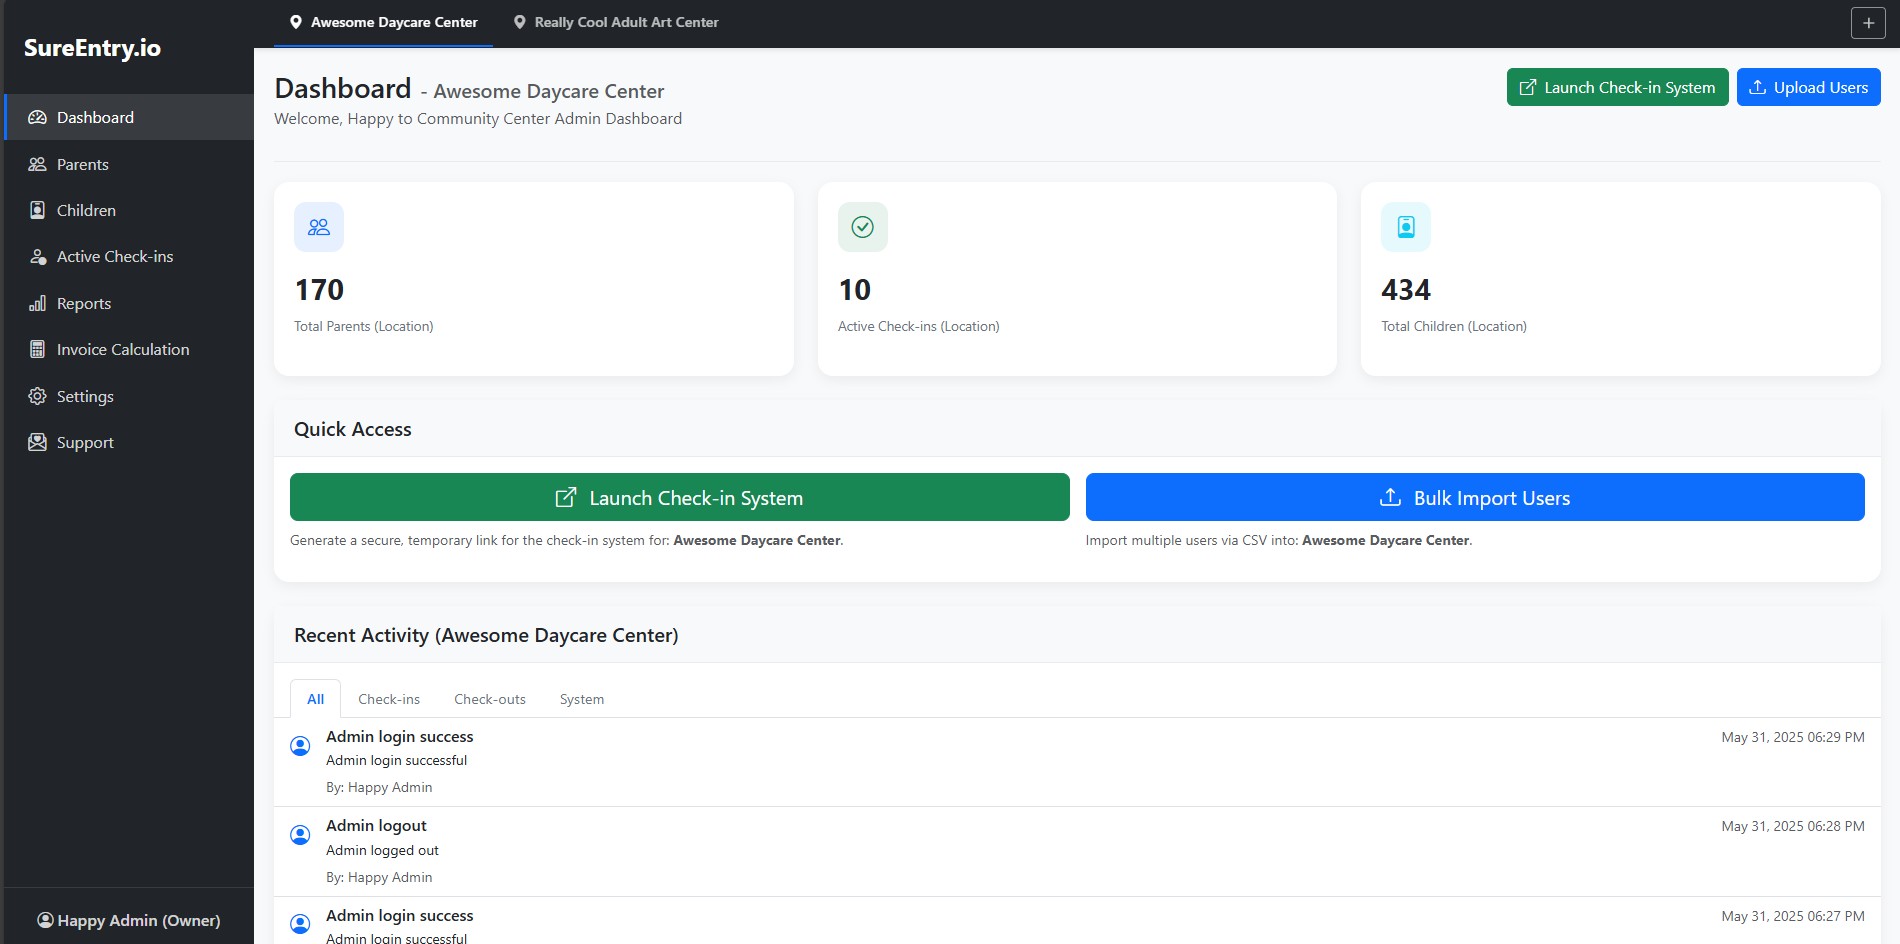Open Settings from the sidebar

[85, 396]
